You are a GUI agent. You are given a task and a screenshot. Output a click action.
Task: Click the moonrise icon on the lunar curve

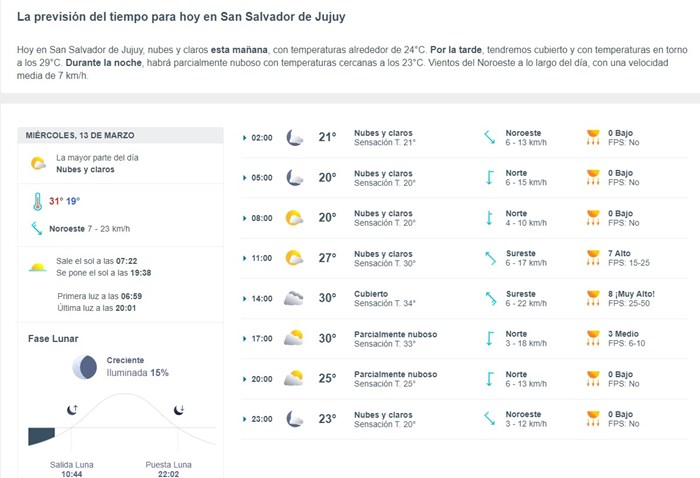pos(72,409)
